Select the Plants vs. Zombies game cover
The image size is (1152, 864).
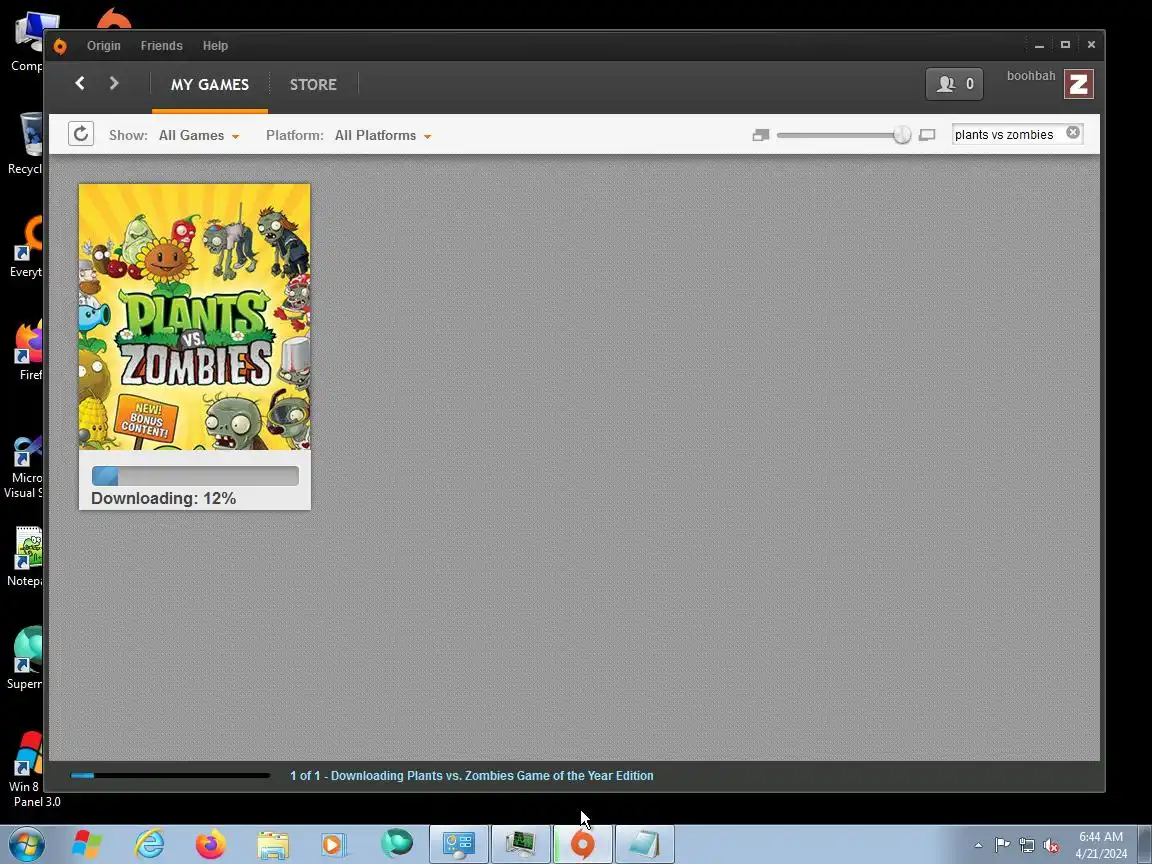point(195,317)
